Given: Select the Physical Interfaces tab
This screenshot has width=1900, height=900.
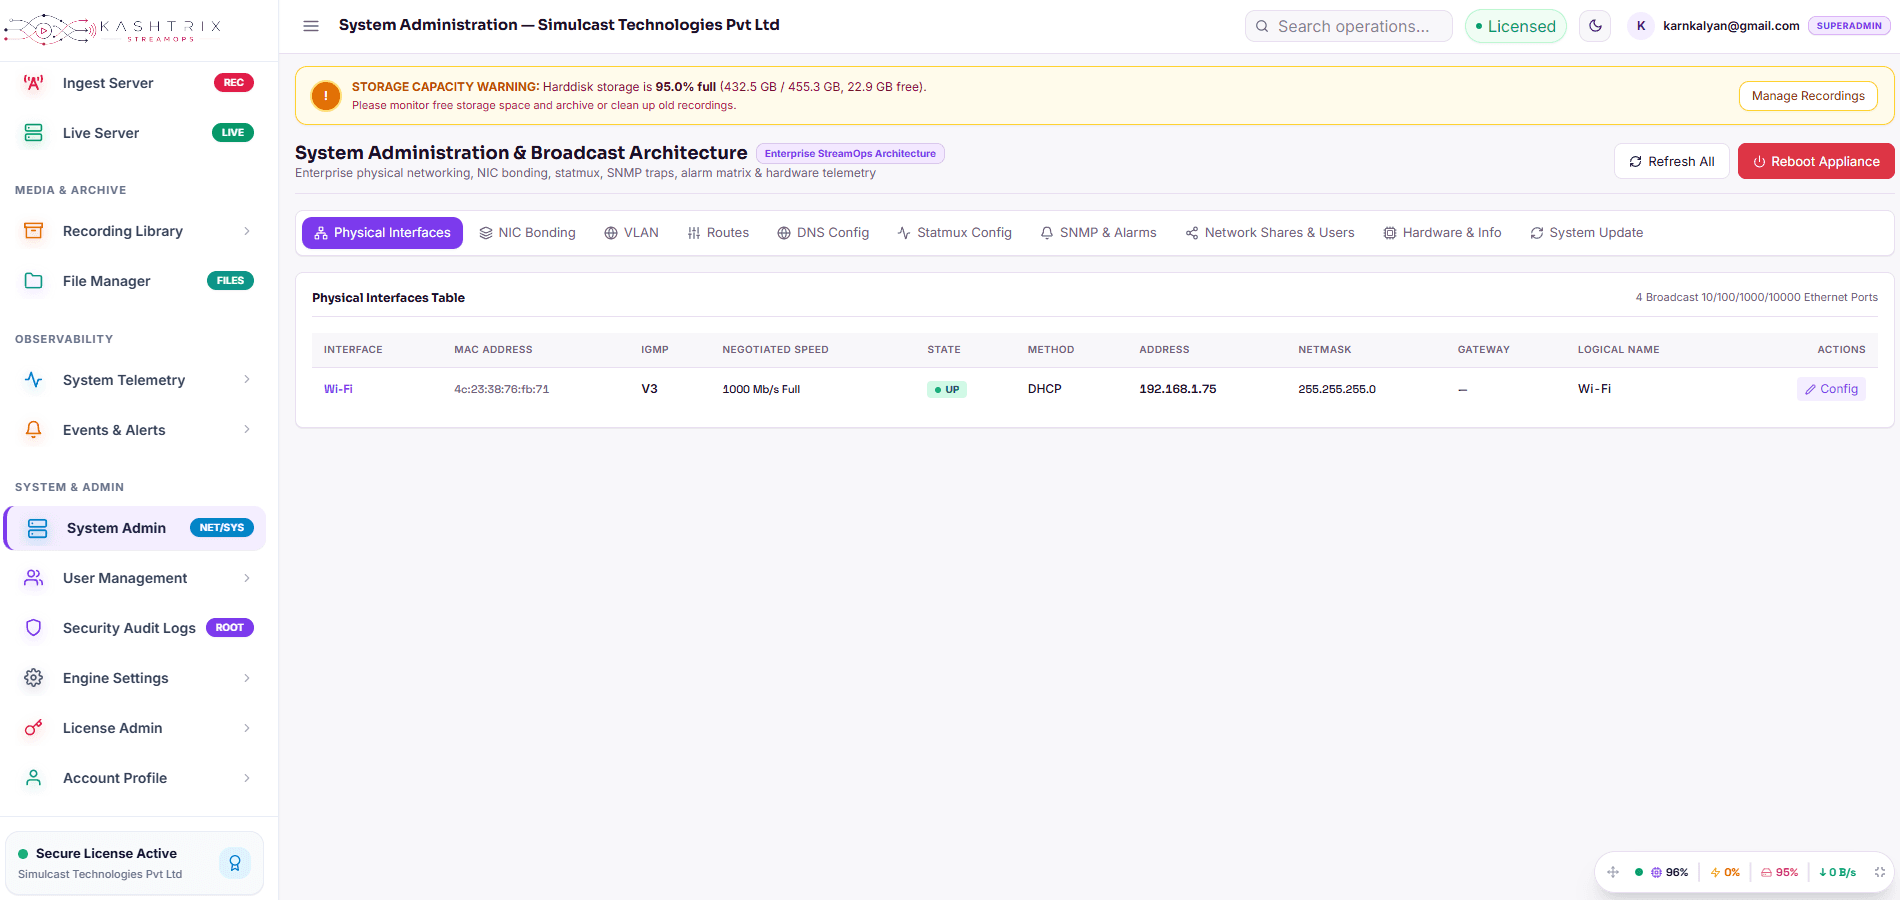Looking at the screenshot, I should [382, 233].
